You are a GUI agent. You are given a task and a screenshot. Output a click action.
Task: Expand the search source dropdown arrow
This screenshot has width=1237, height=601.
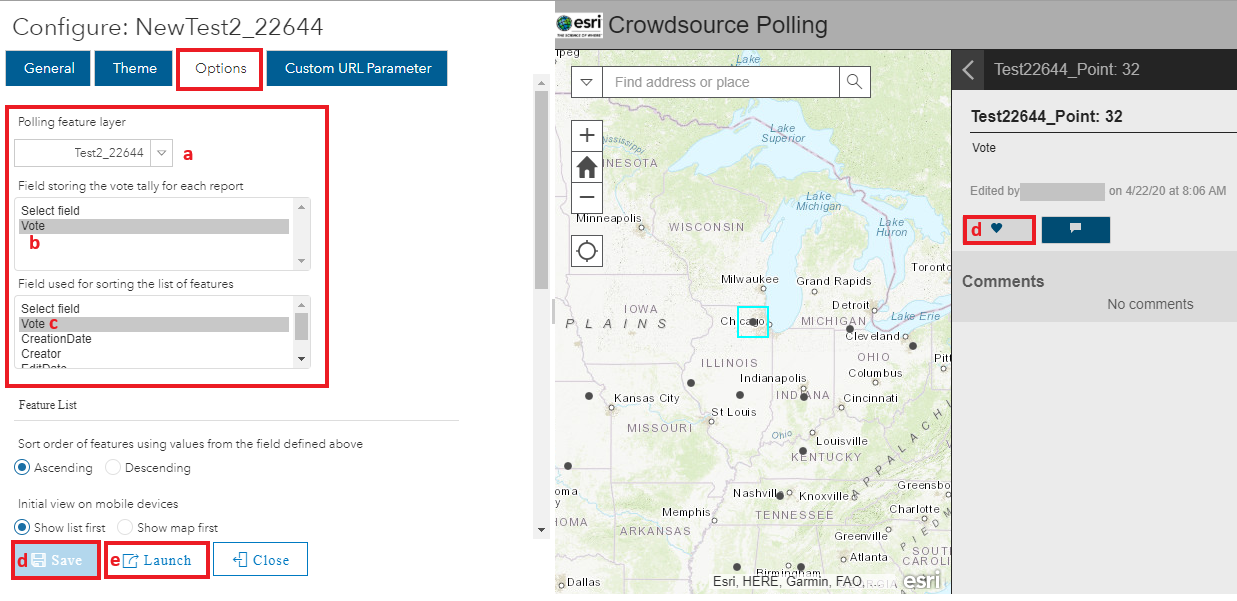587,82
